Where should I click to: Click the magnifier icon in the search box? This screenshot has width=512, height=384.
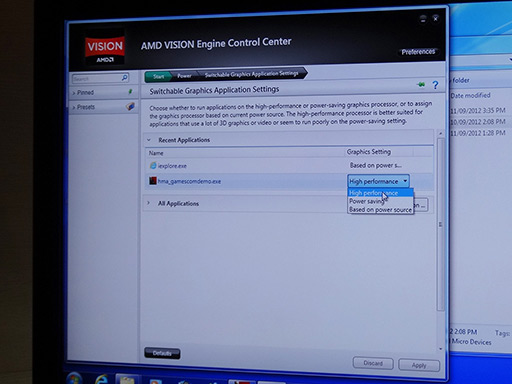point(124,78)
